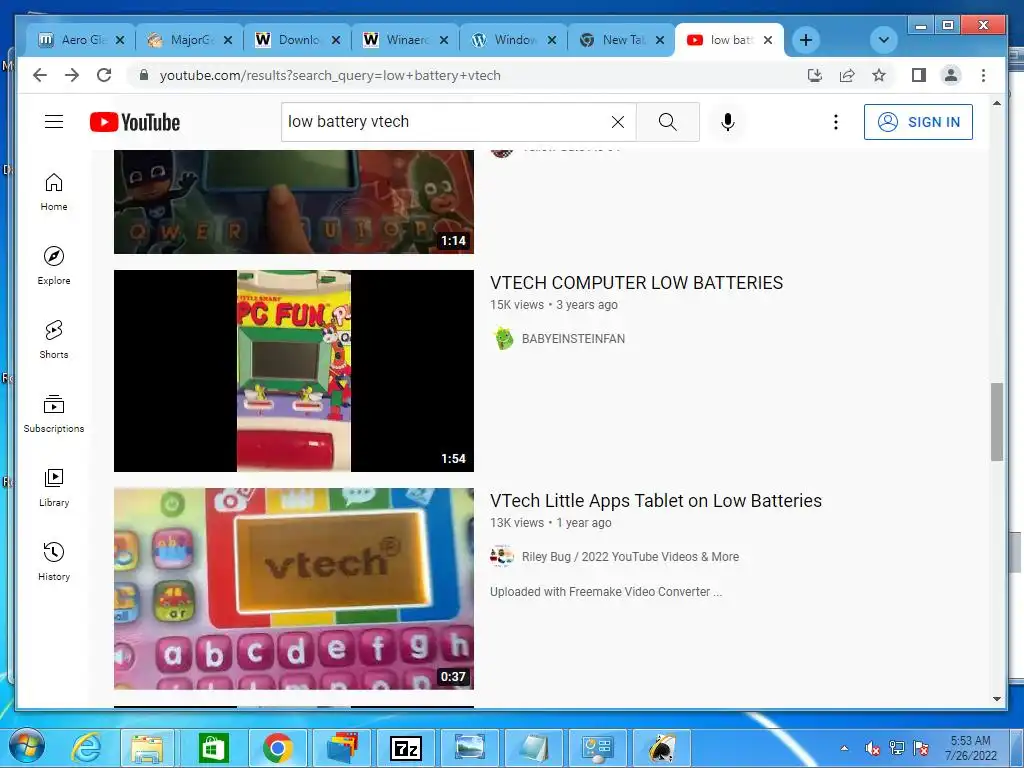Go forward with the browser forward arrow
This screenshot has height=768, width=1024.
[x=72, y=75]
